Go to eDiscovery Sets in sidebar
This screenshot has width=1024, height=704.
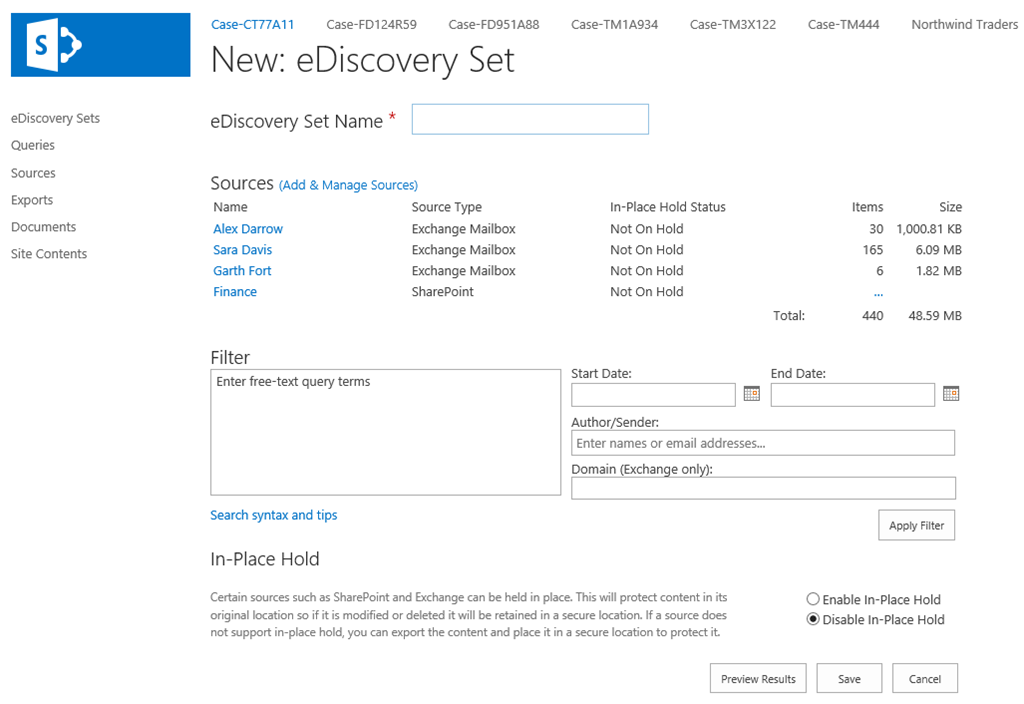pyautogui.click(x=56, y=118)
